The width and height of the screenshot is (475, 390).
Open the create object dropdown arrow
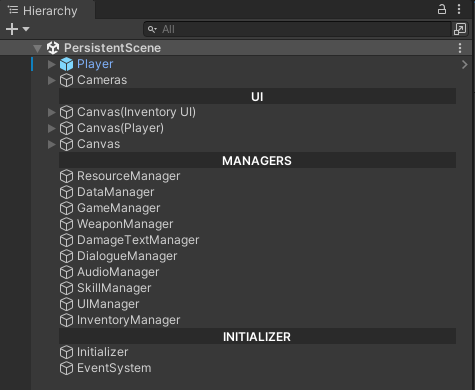tap(26, 29)
